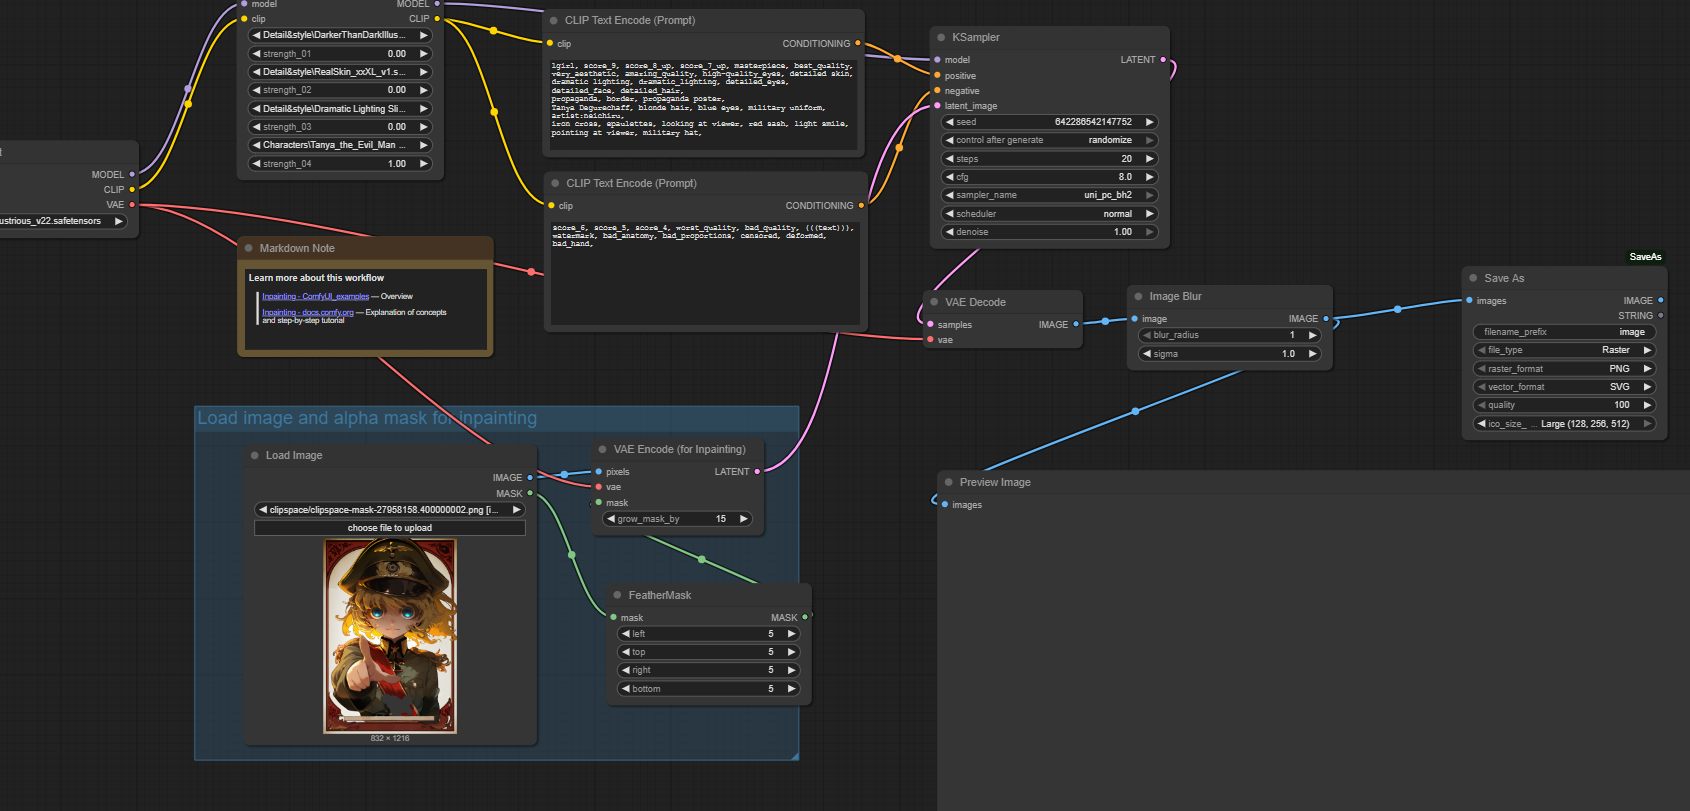This screenshot has height=811, width=1690.
Task: Open the Tanya_the_Evil_Man LoRA selector
Action: point(340,145)
